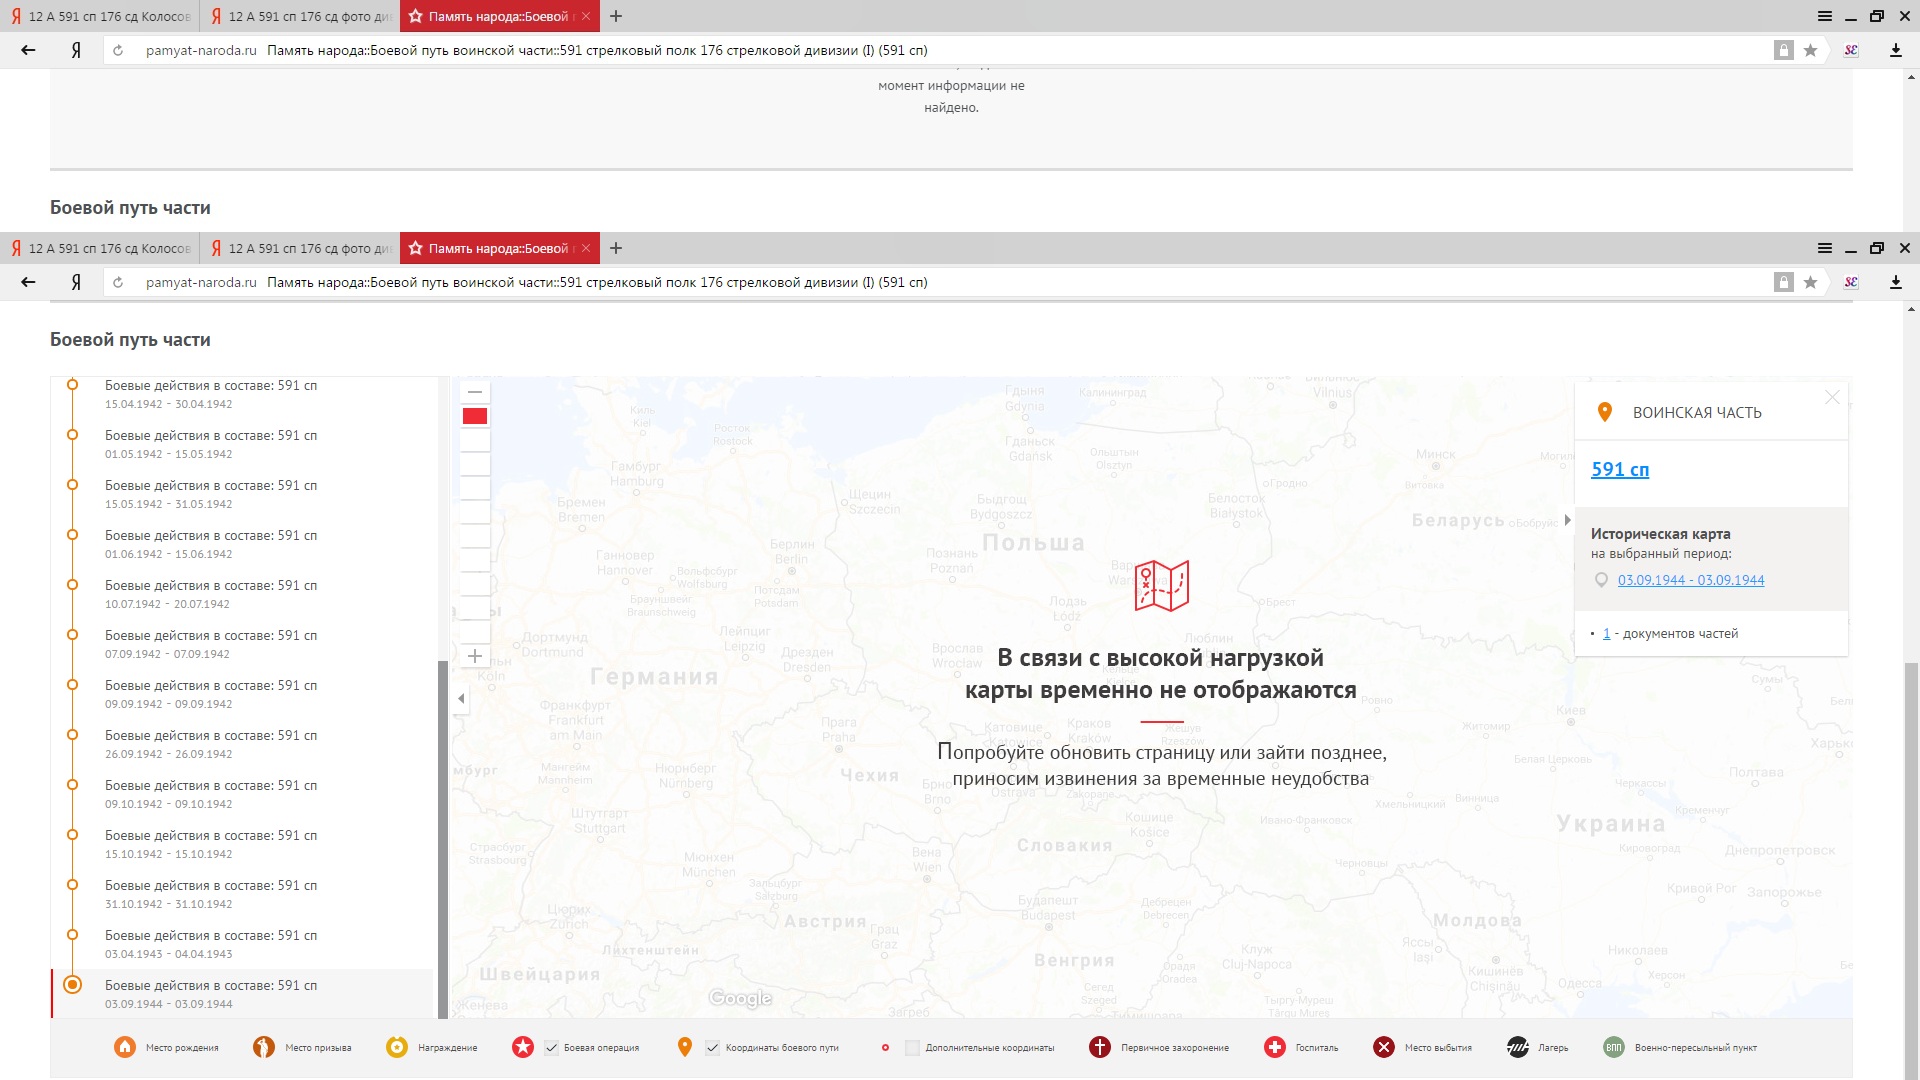1920x1080 pixels.
Task: Open the 591 сп unit link
Action: click(x=1619, y=469)
